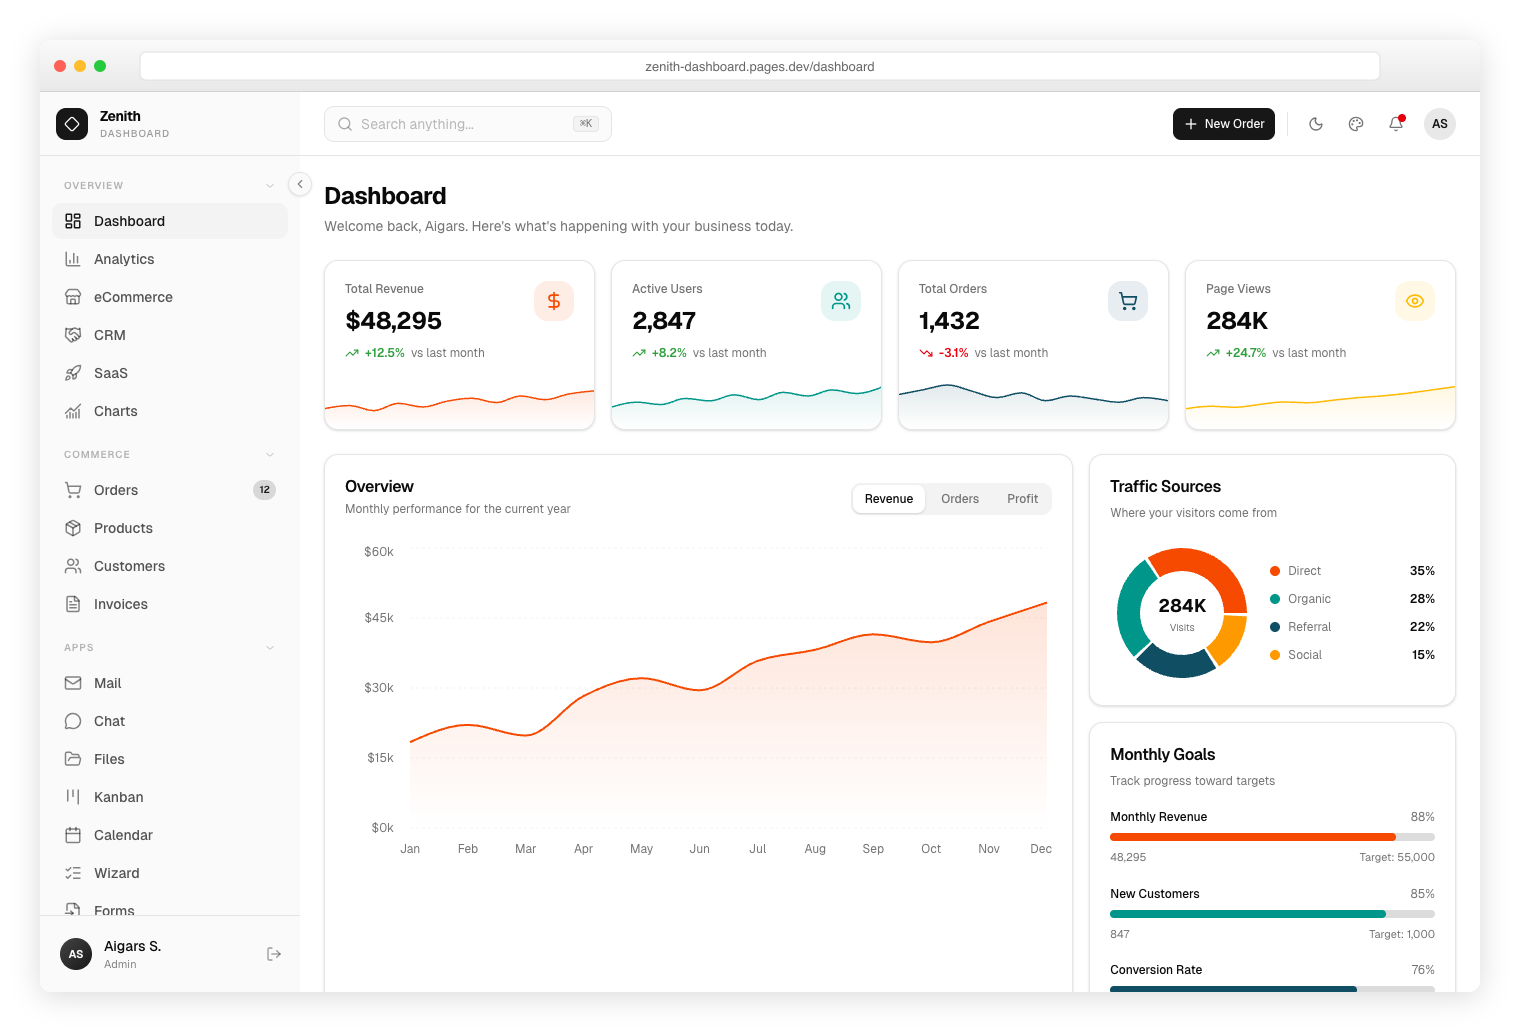
Task: Open the Kanban board icon
Action: tap(74, 797)
